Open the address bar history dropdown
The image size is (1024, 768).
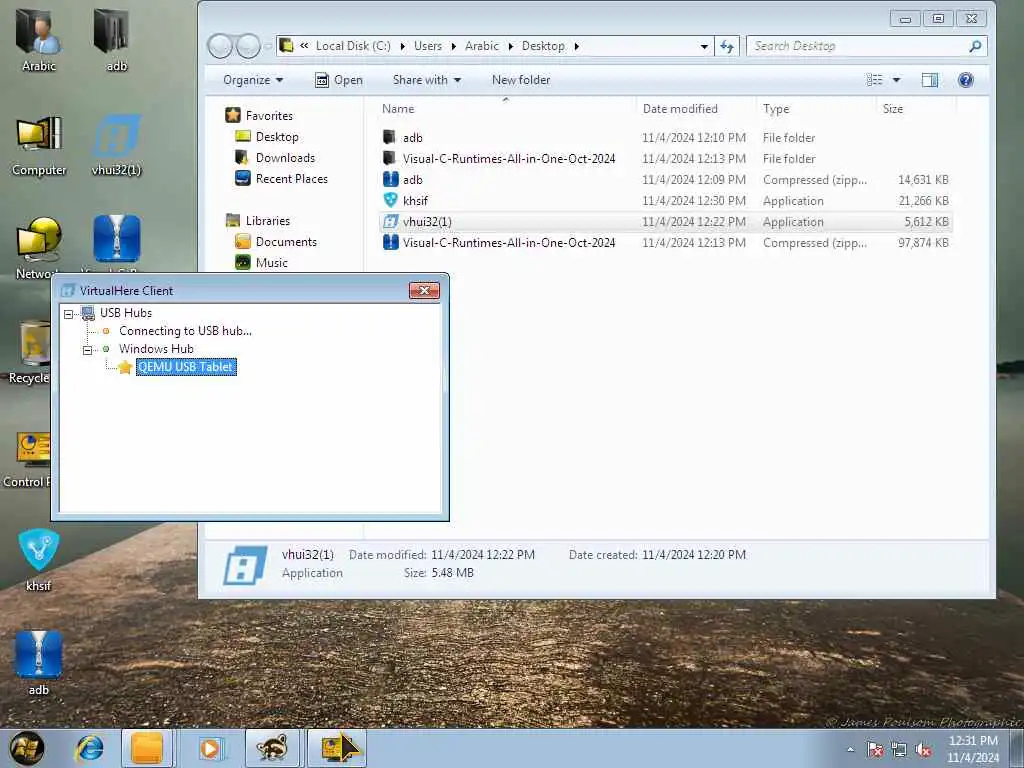(704, 46)
